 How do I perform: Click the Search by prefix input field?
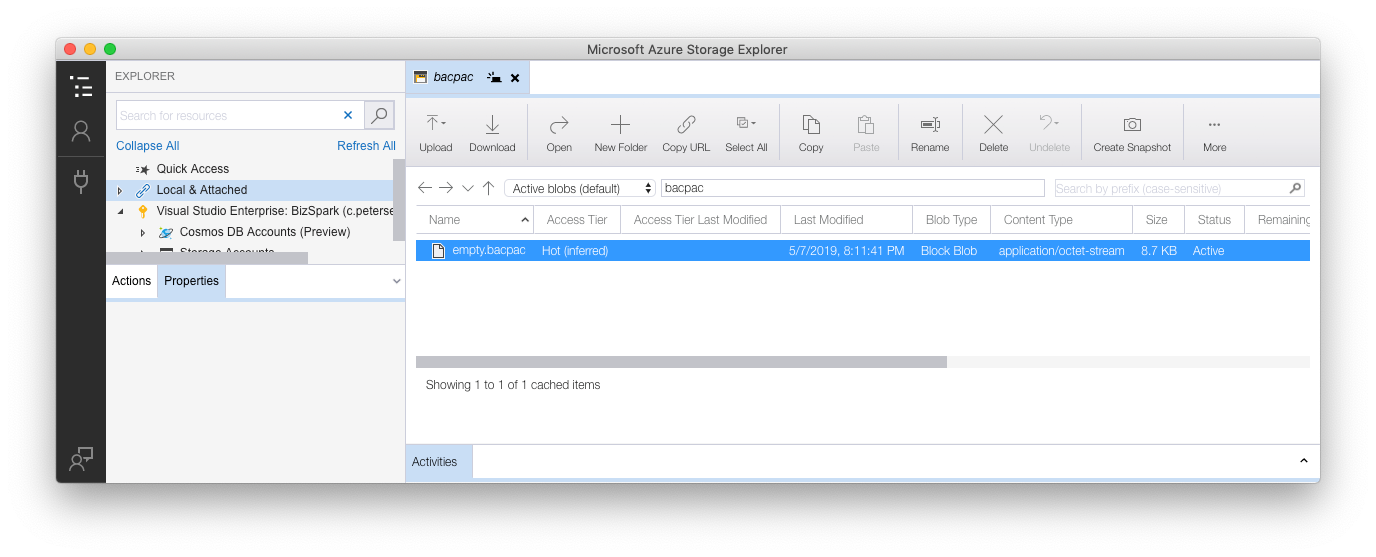pos(1170,188)
